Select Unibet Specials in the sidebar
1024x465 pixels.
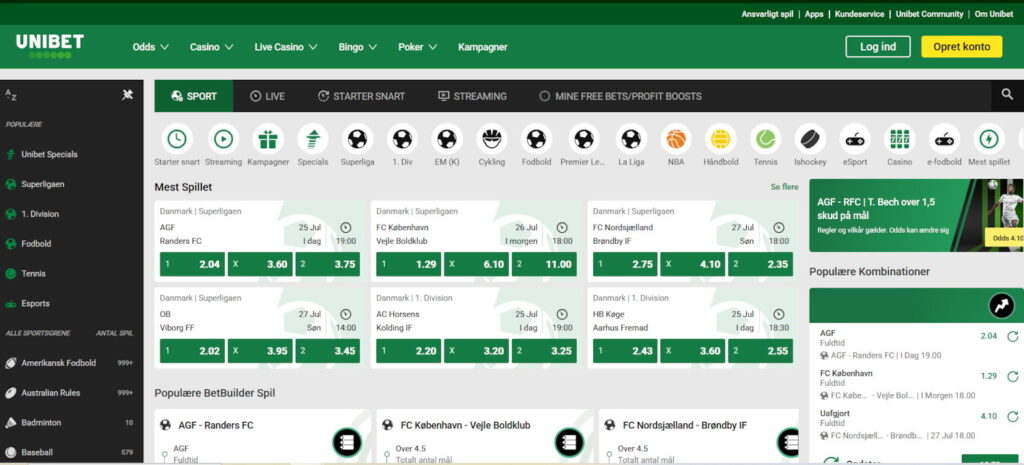pos(72,155)
